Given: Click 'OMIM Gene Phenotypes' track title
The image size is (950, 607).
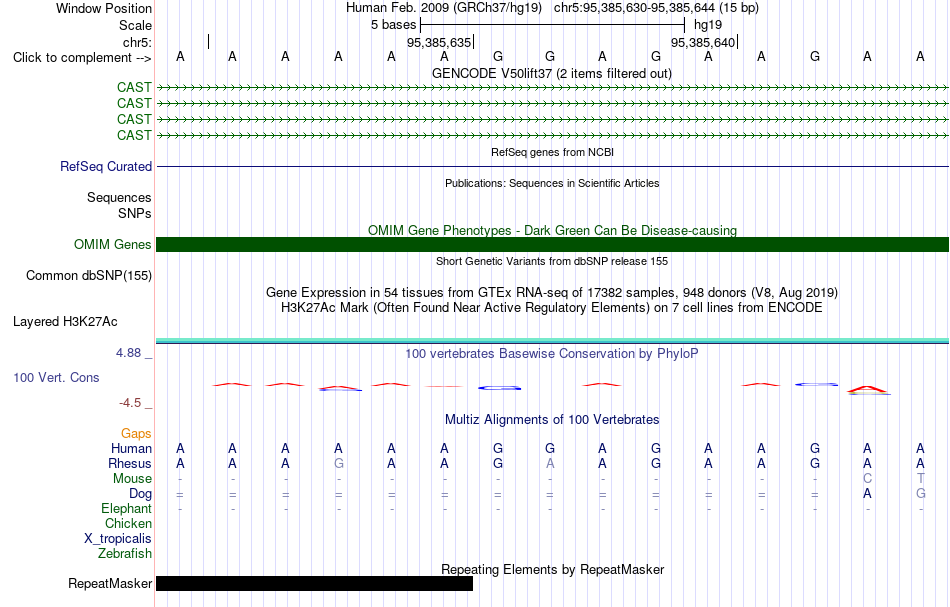Looking at the screenshot, I should (x=552, y=231).
